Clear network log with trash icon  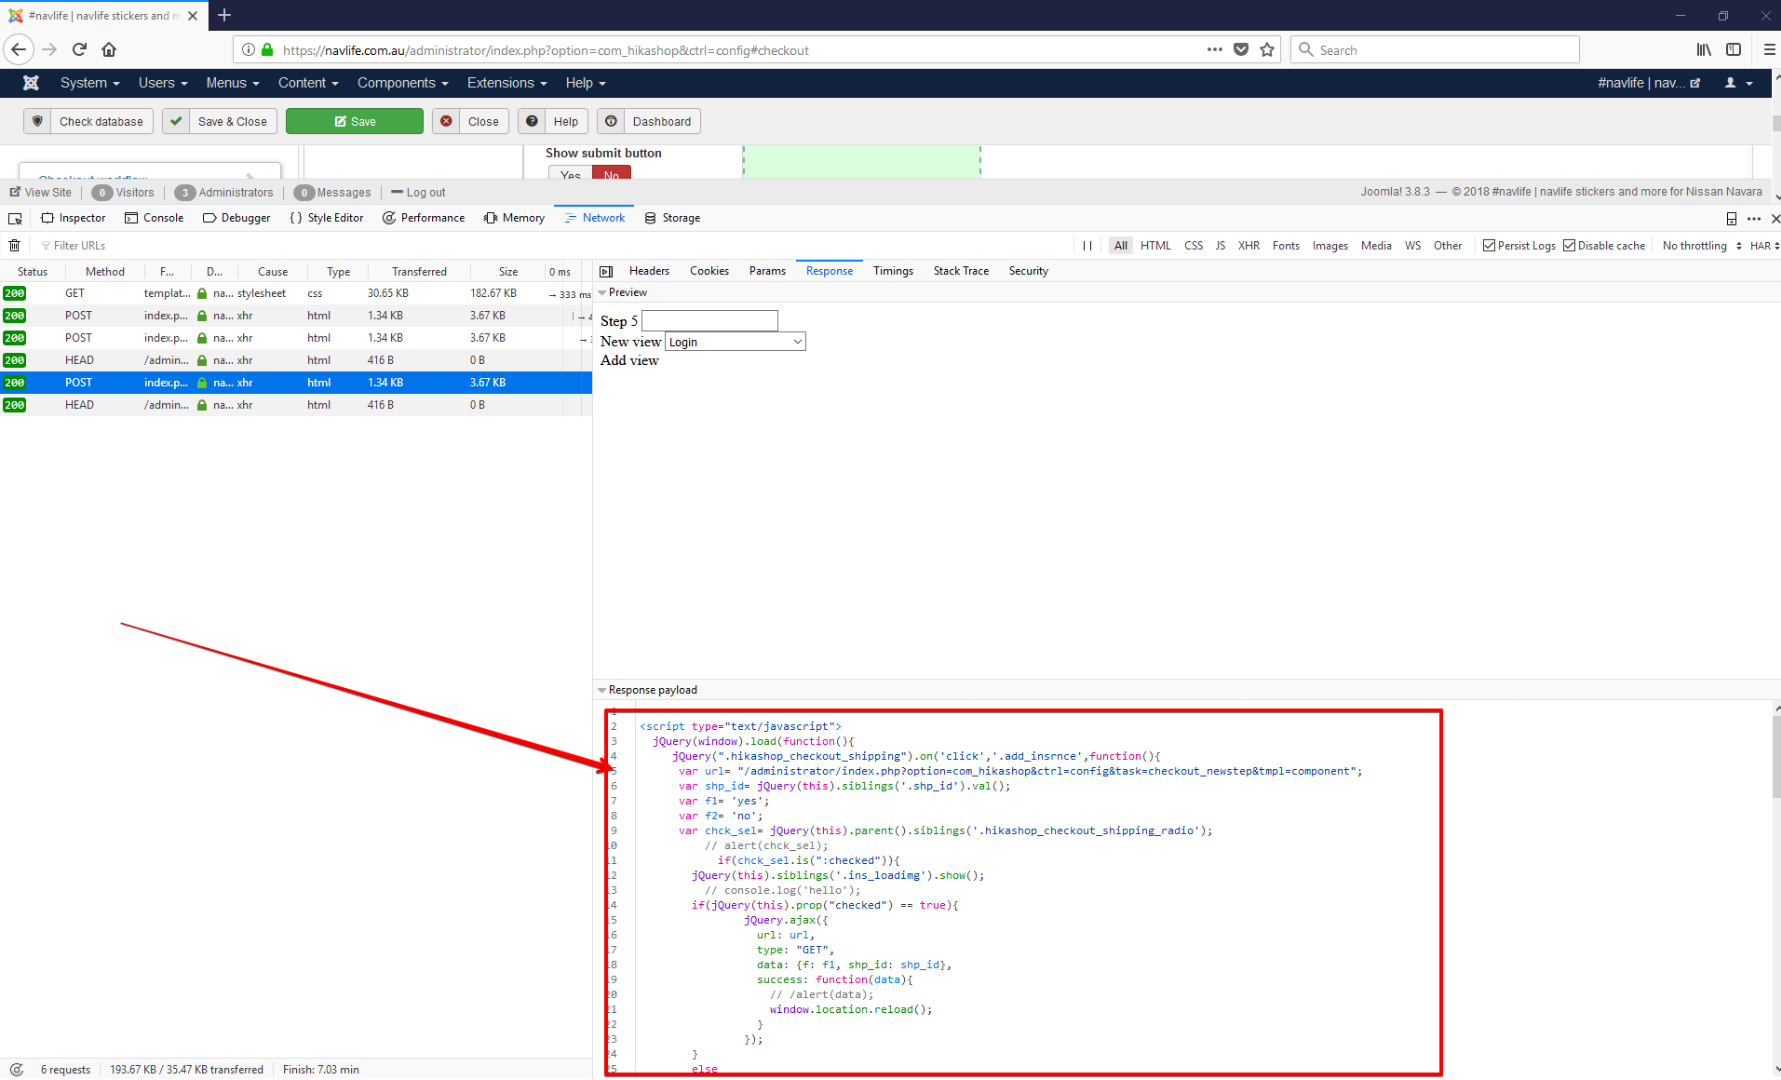click(x=14, y=246)
